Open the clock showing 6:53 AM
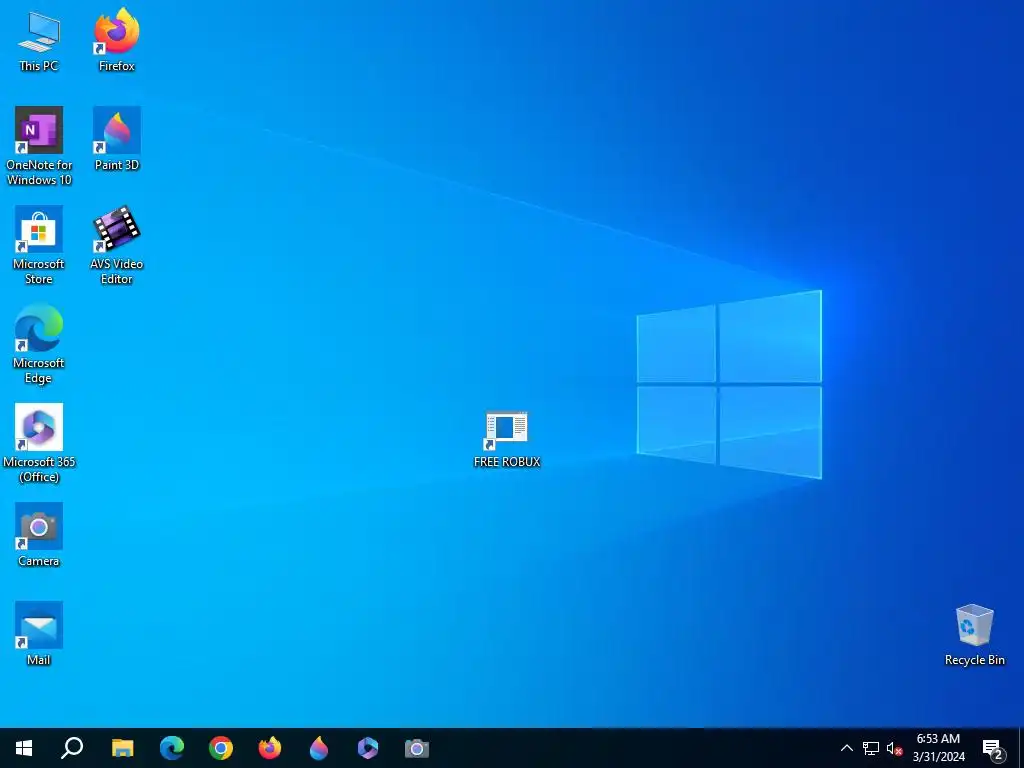 938,748
